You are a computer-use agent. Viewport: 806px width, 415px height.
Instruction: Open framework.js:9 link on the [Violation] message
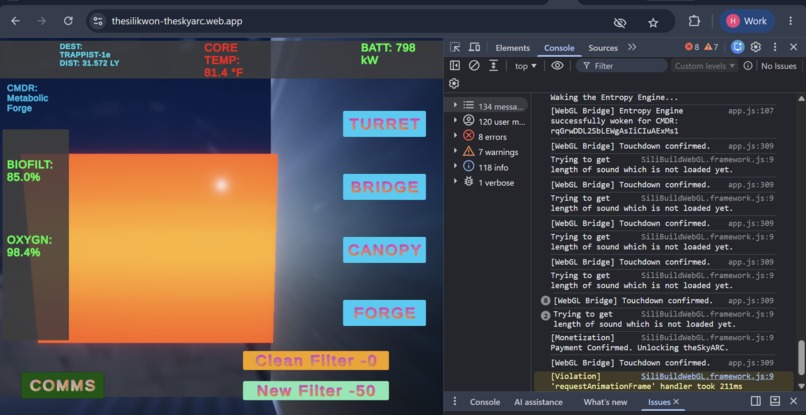[x=707, y=376]
